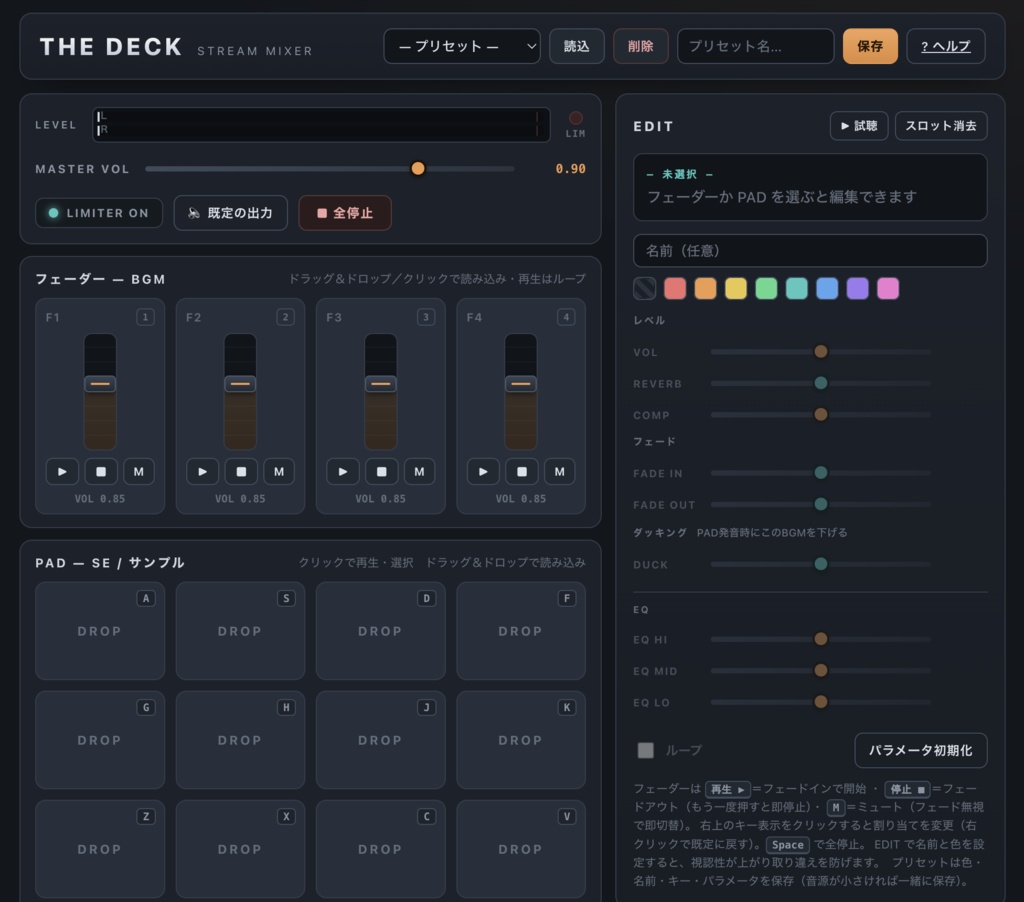Click the D key badge on pad
Viewport: 1024px width, 902px height.
(x=426, y=598)
